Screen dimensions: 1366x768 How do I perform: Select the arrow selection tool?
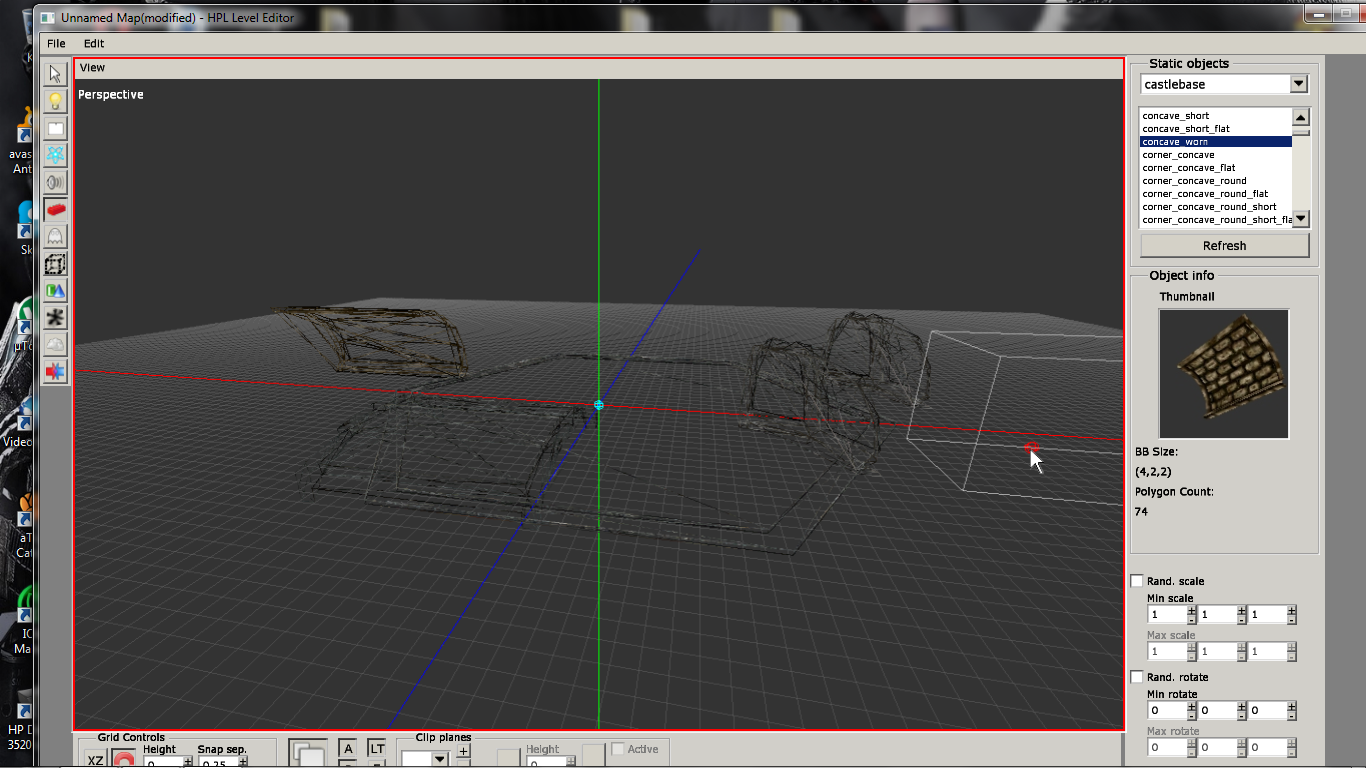click(x=56, y=74)
